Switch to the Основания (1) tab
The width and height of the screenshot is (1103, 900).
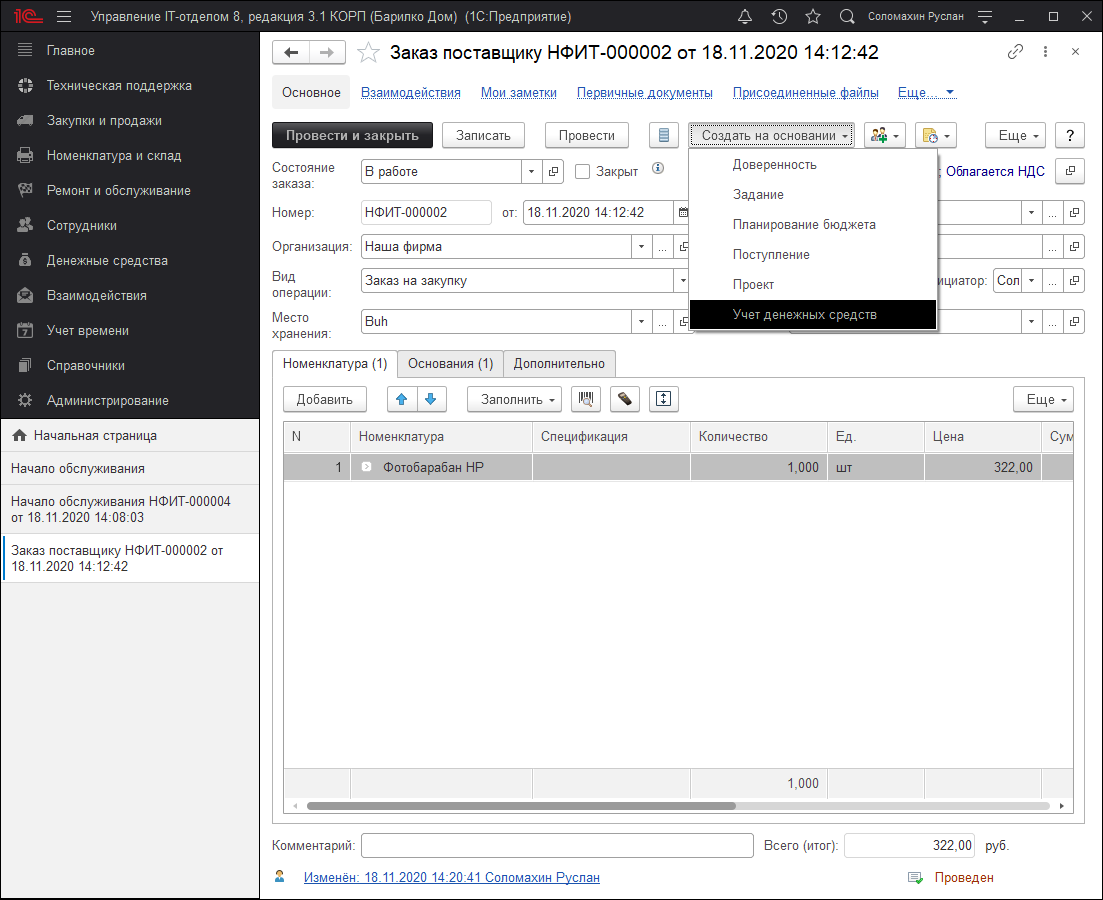450,364
